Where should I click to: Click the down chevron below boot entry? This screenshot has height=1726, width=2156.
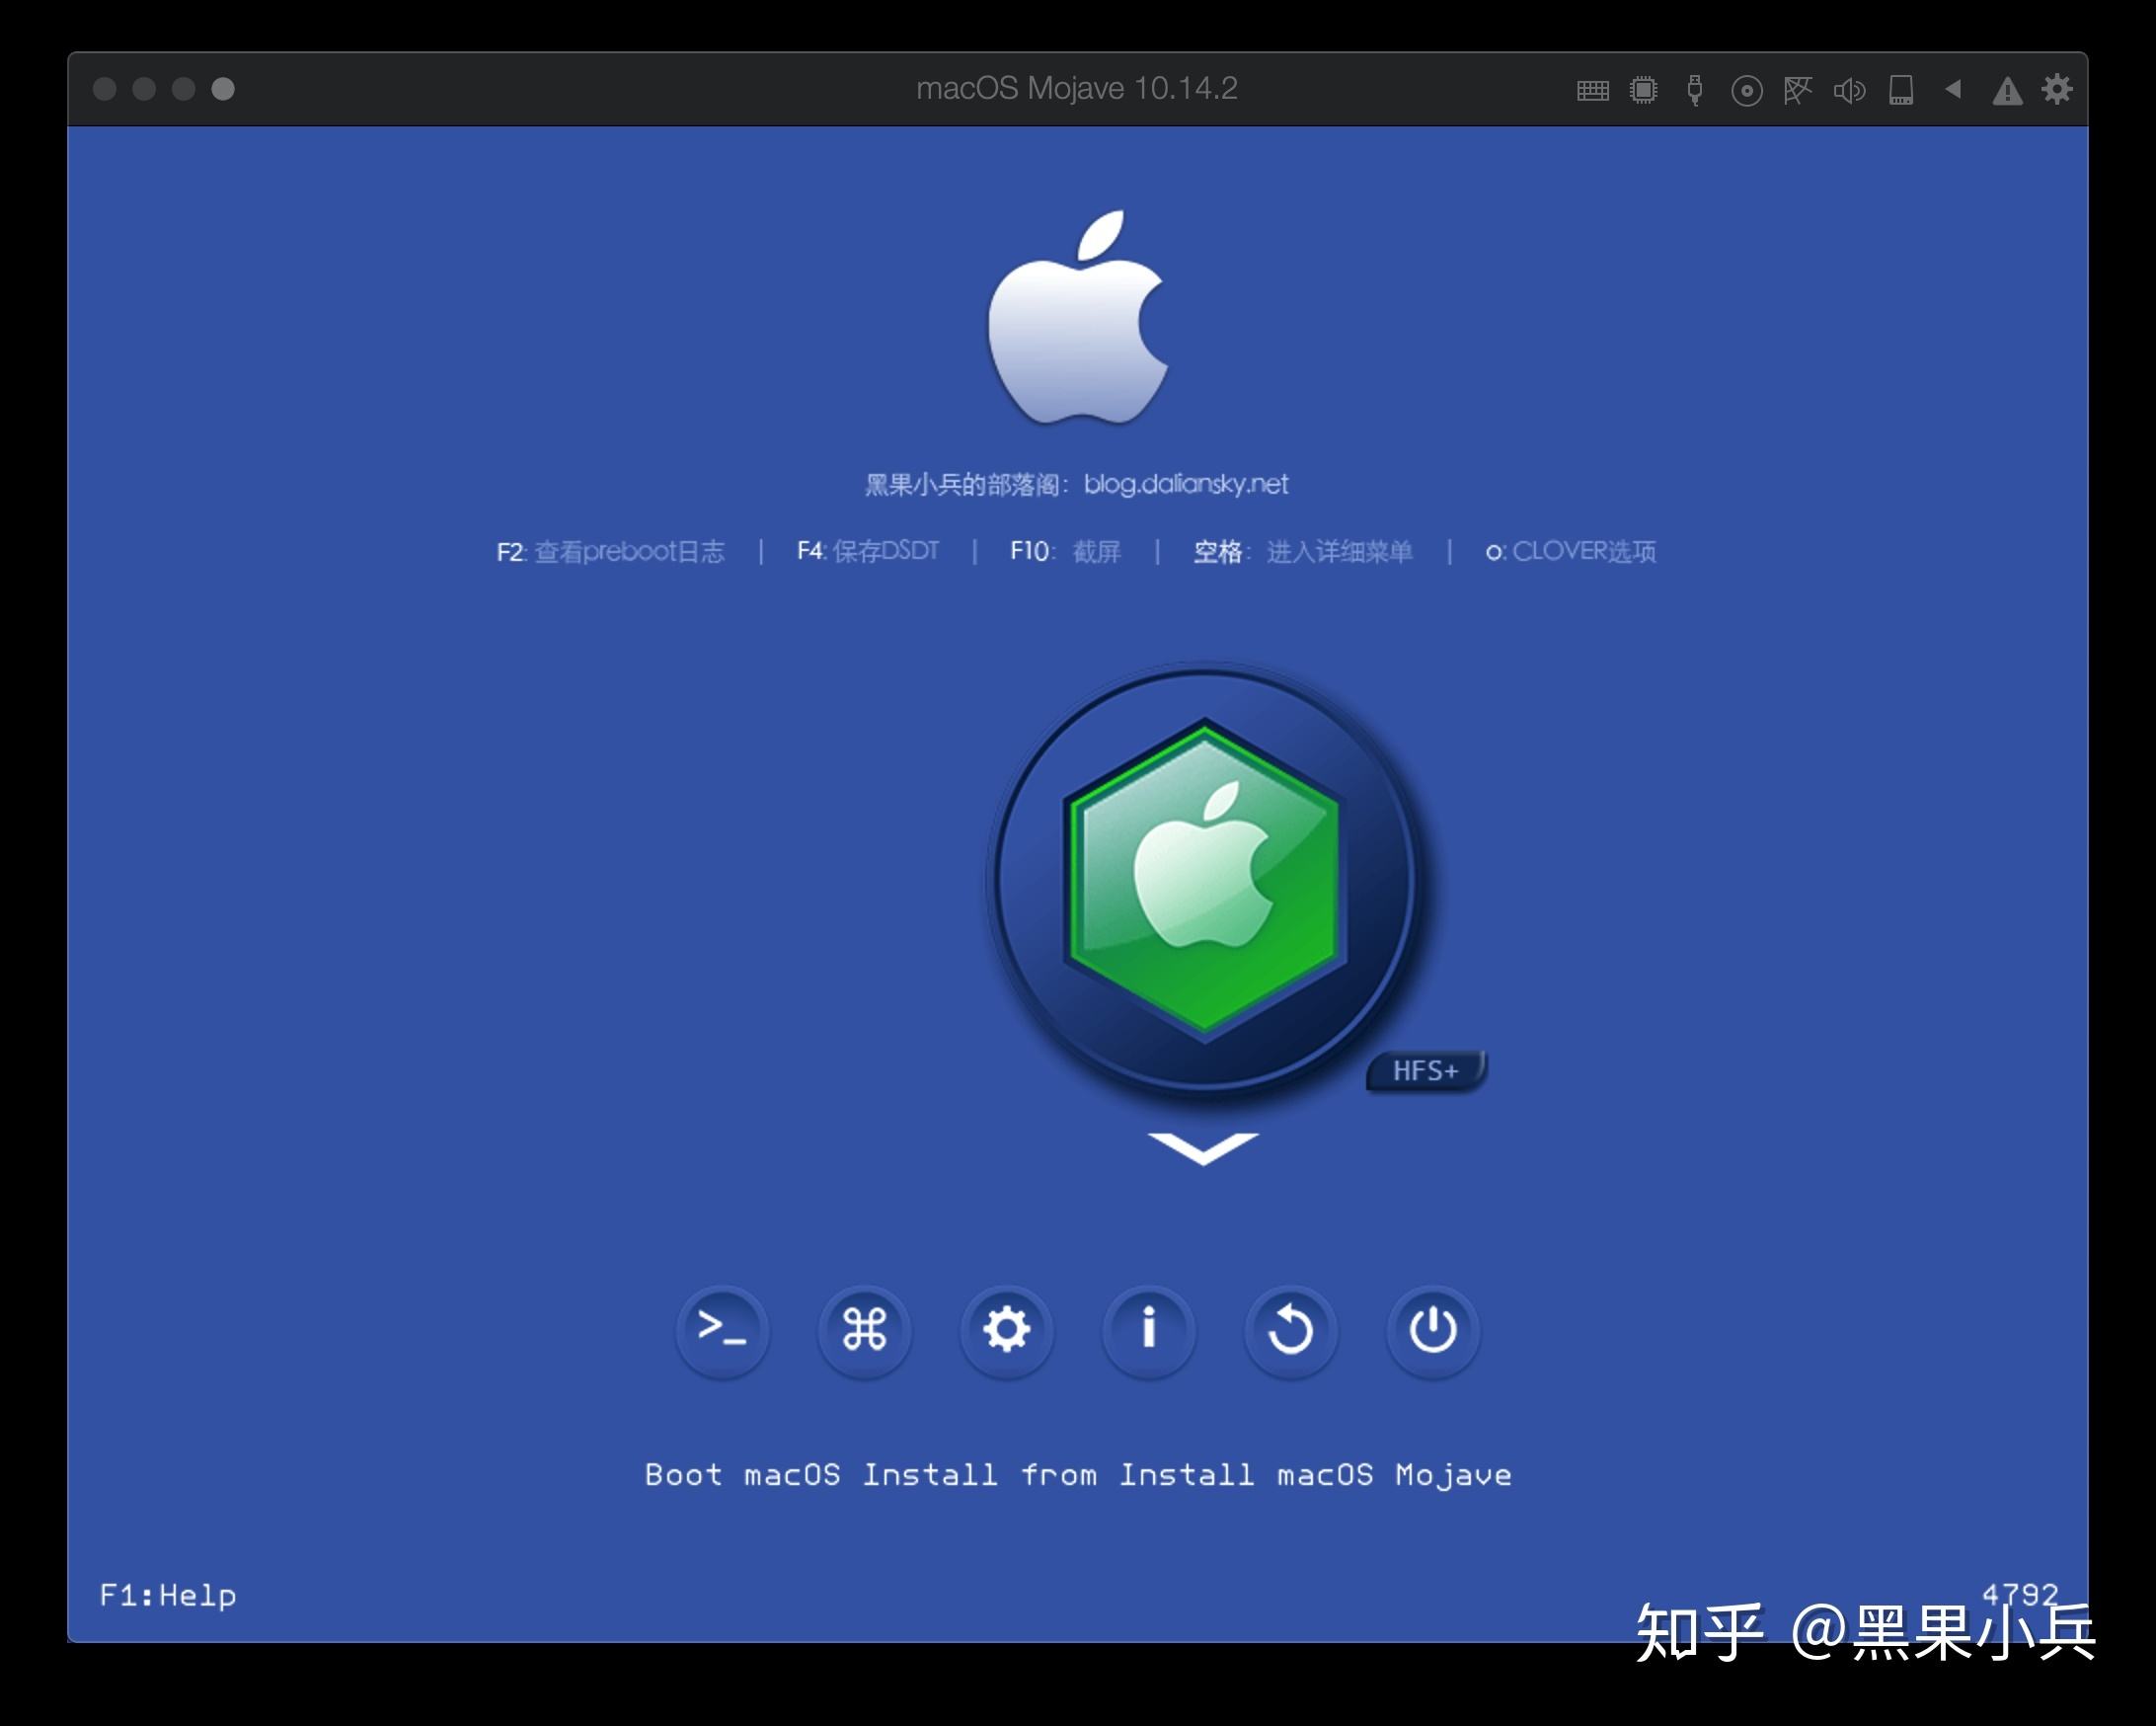tap(1203, 1148)
